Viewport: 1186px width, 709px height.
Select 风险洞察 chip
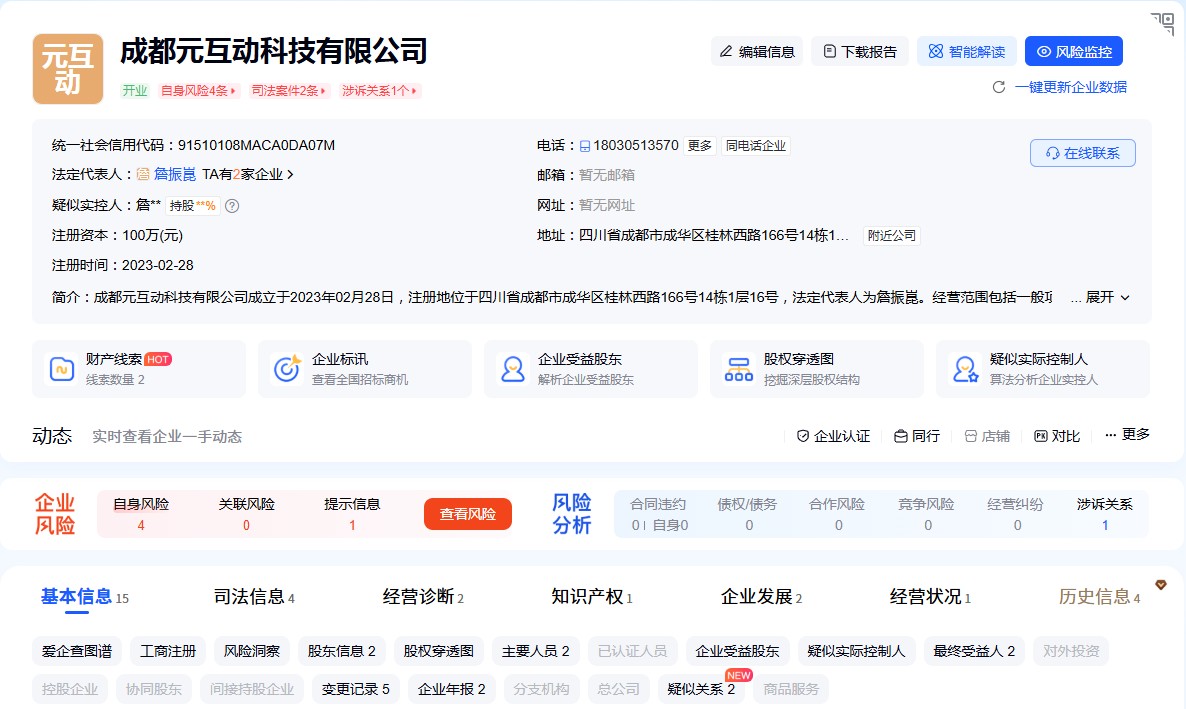point(252,651)
